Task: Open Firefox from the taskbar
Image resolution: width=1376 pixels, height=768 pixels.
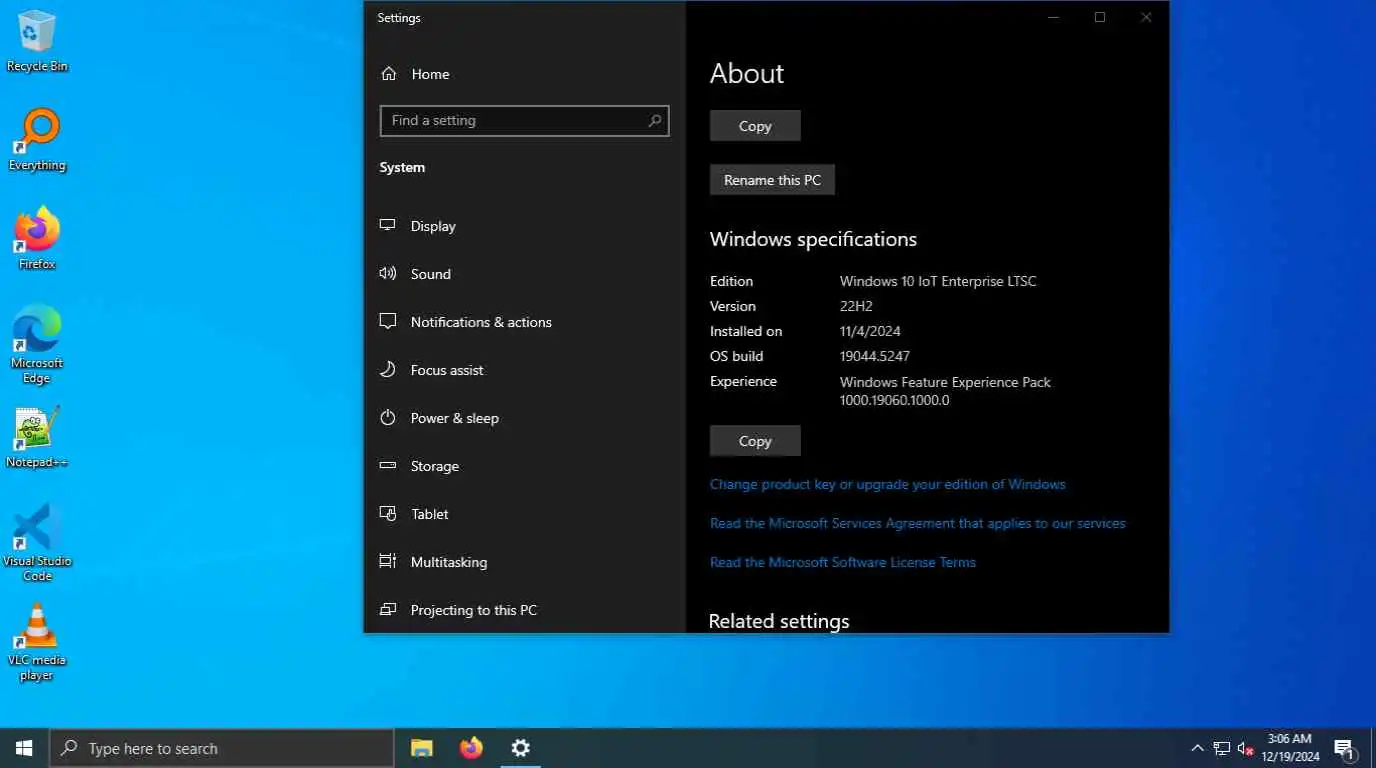Action: (x=471, y=748)
